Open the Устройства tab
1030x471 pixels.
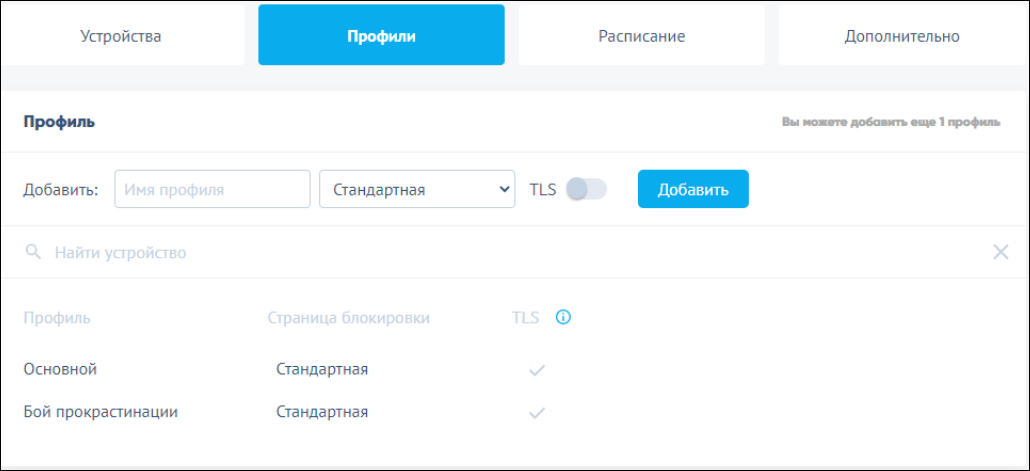coord(121,36)
